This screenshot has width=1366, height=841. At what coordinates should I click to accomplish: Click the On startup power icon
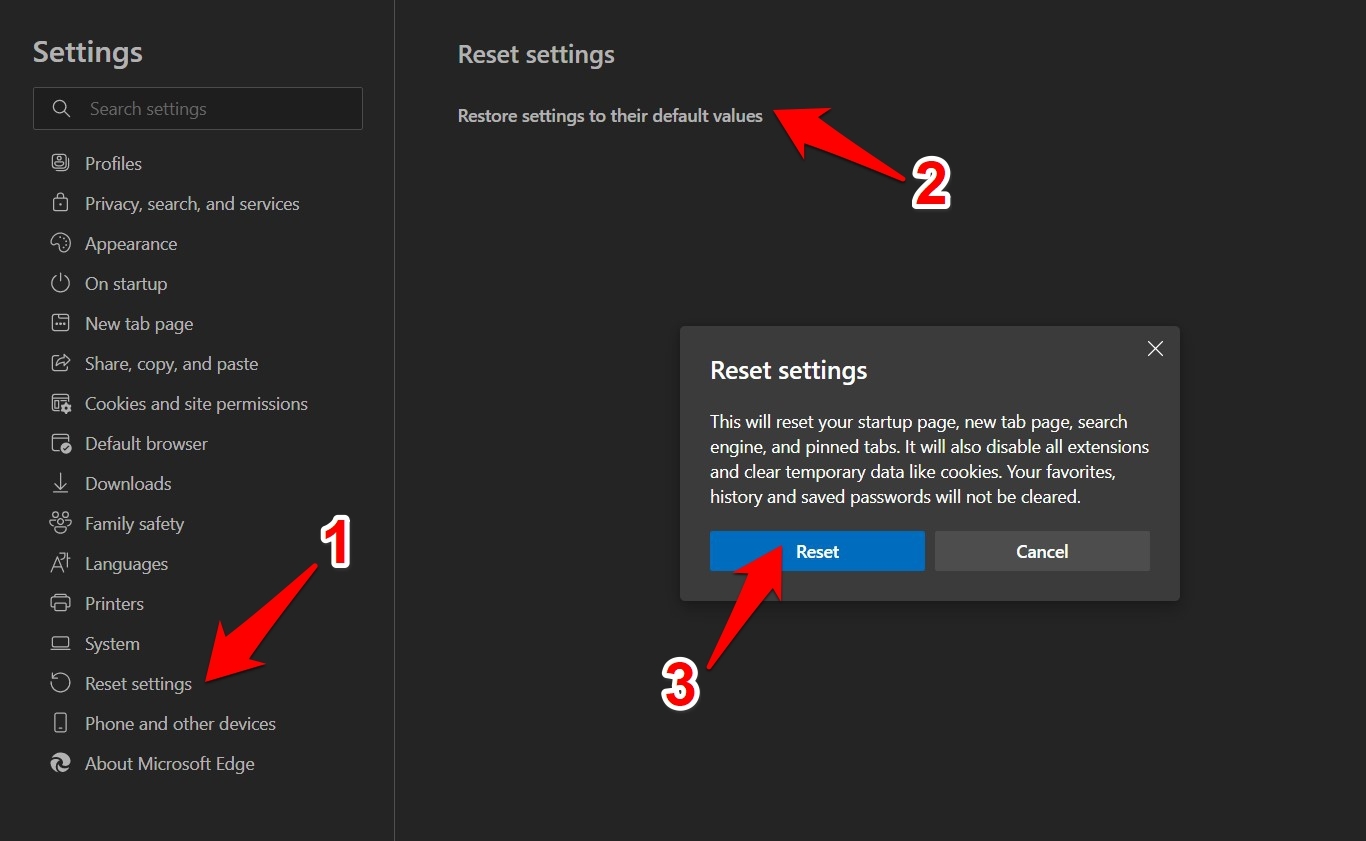[60, 283]
